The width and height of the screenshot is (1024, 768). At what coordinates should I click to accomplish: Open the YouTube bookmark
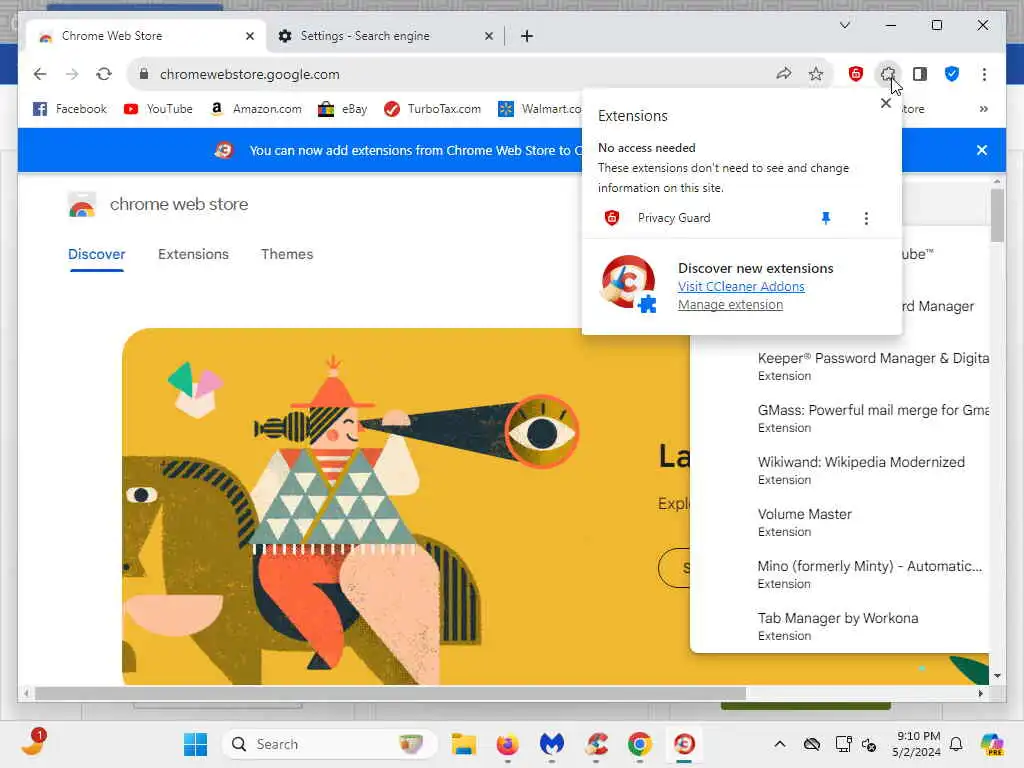point(158,109)
